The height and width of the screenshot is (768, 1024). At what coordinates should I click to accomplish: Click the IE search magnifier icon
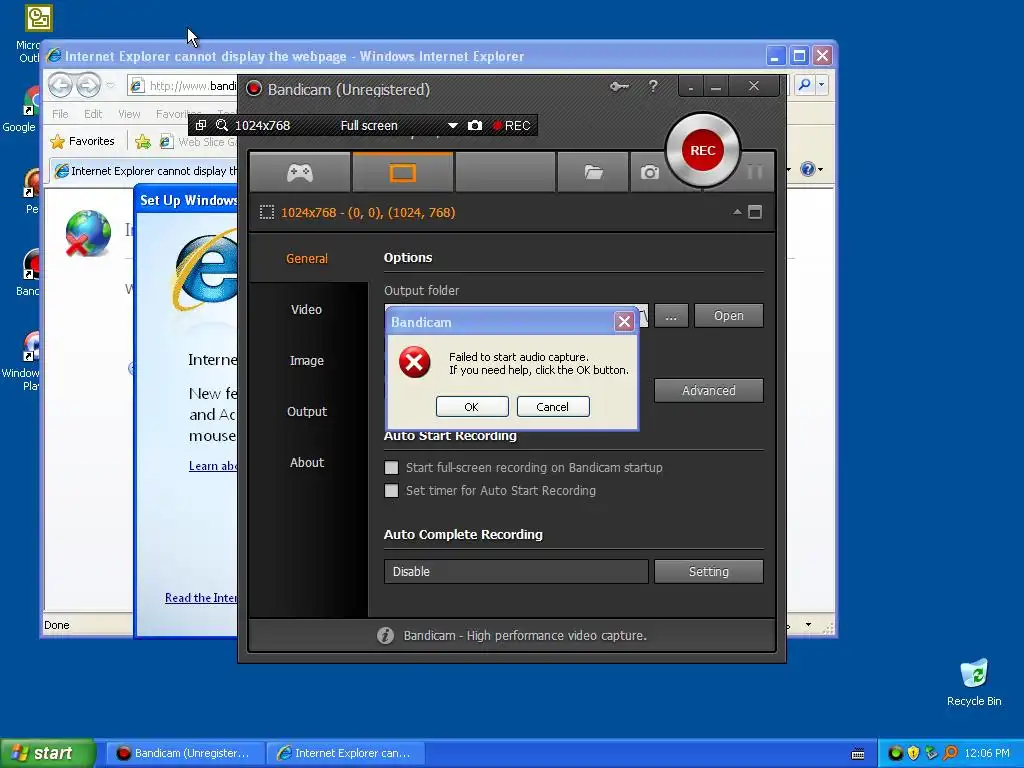pyautogui.click(x=805, y=84)
